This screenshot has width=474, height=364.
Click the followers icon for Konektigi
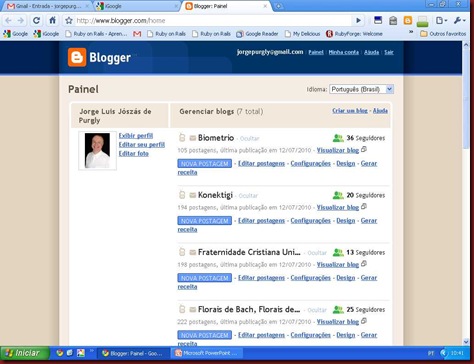coord(338,195)
